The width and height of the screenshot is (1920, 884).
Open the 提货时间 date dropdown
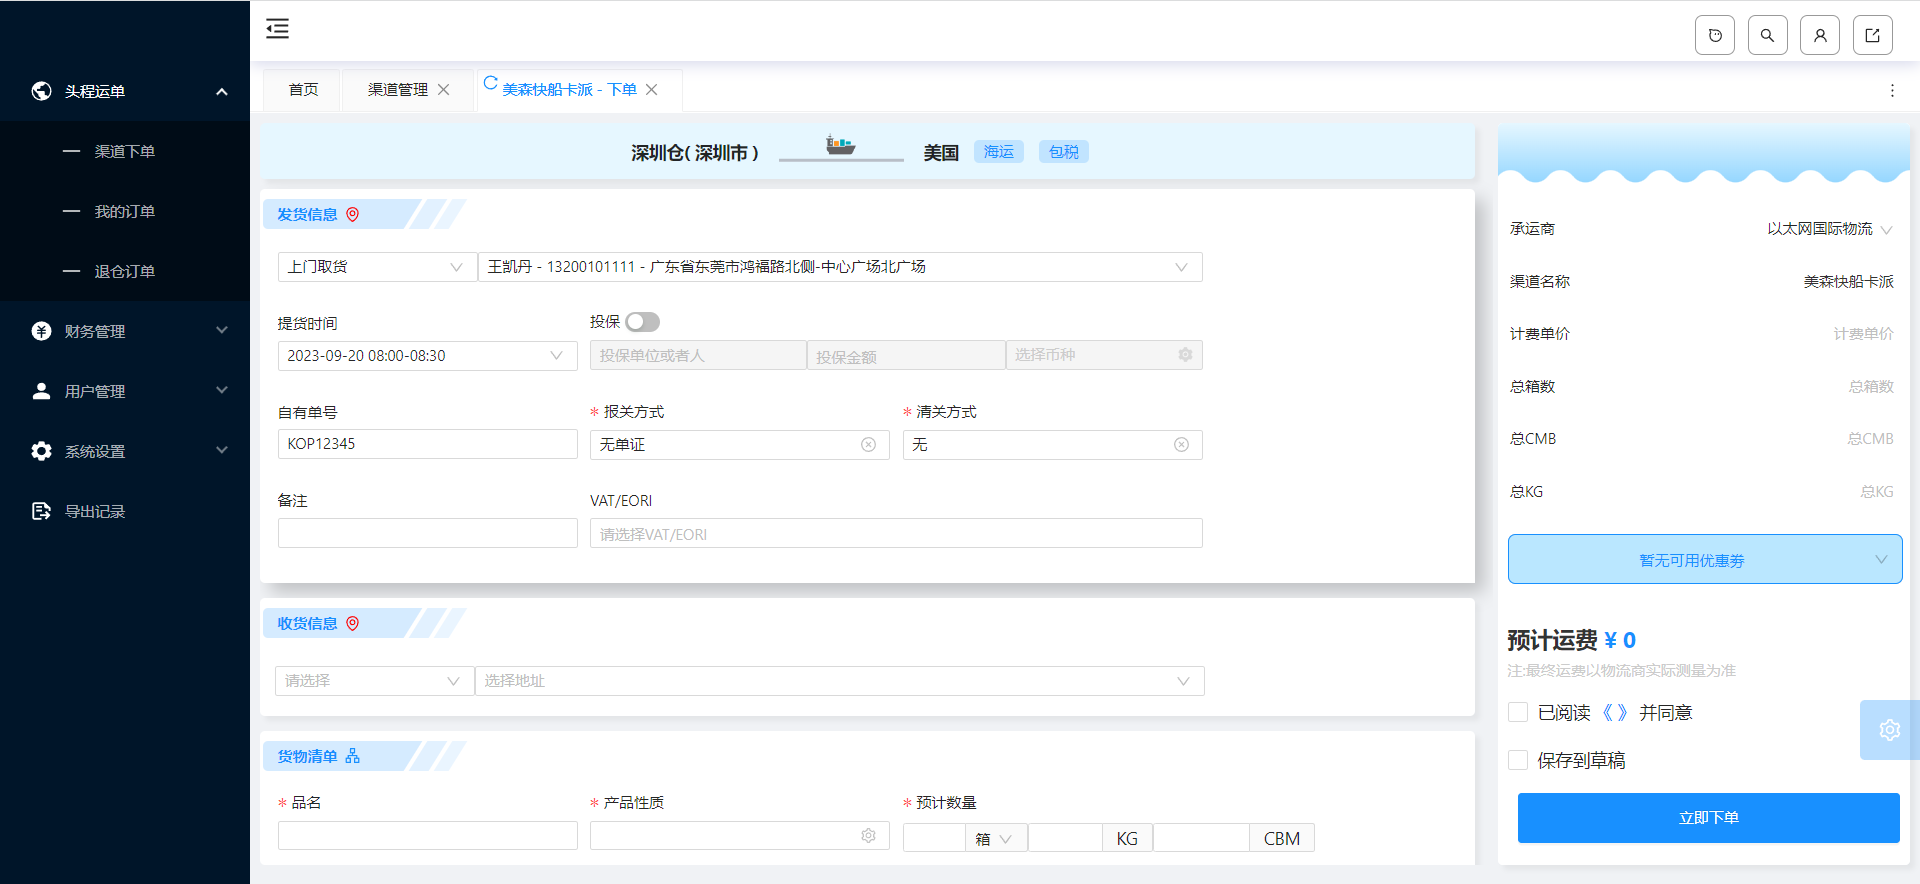(x=427, y=356)
